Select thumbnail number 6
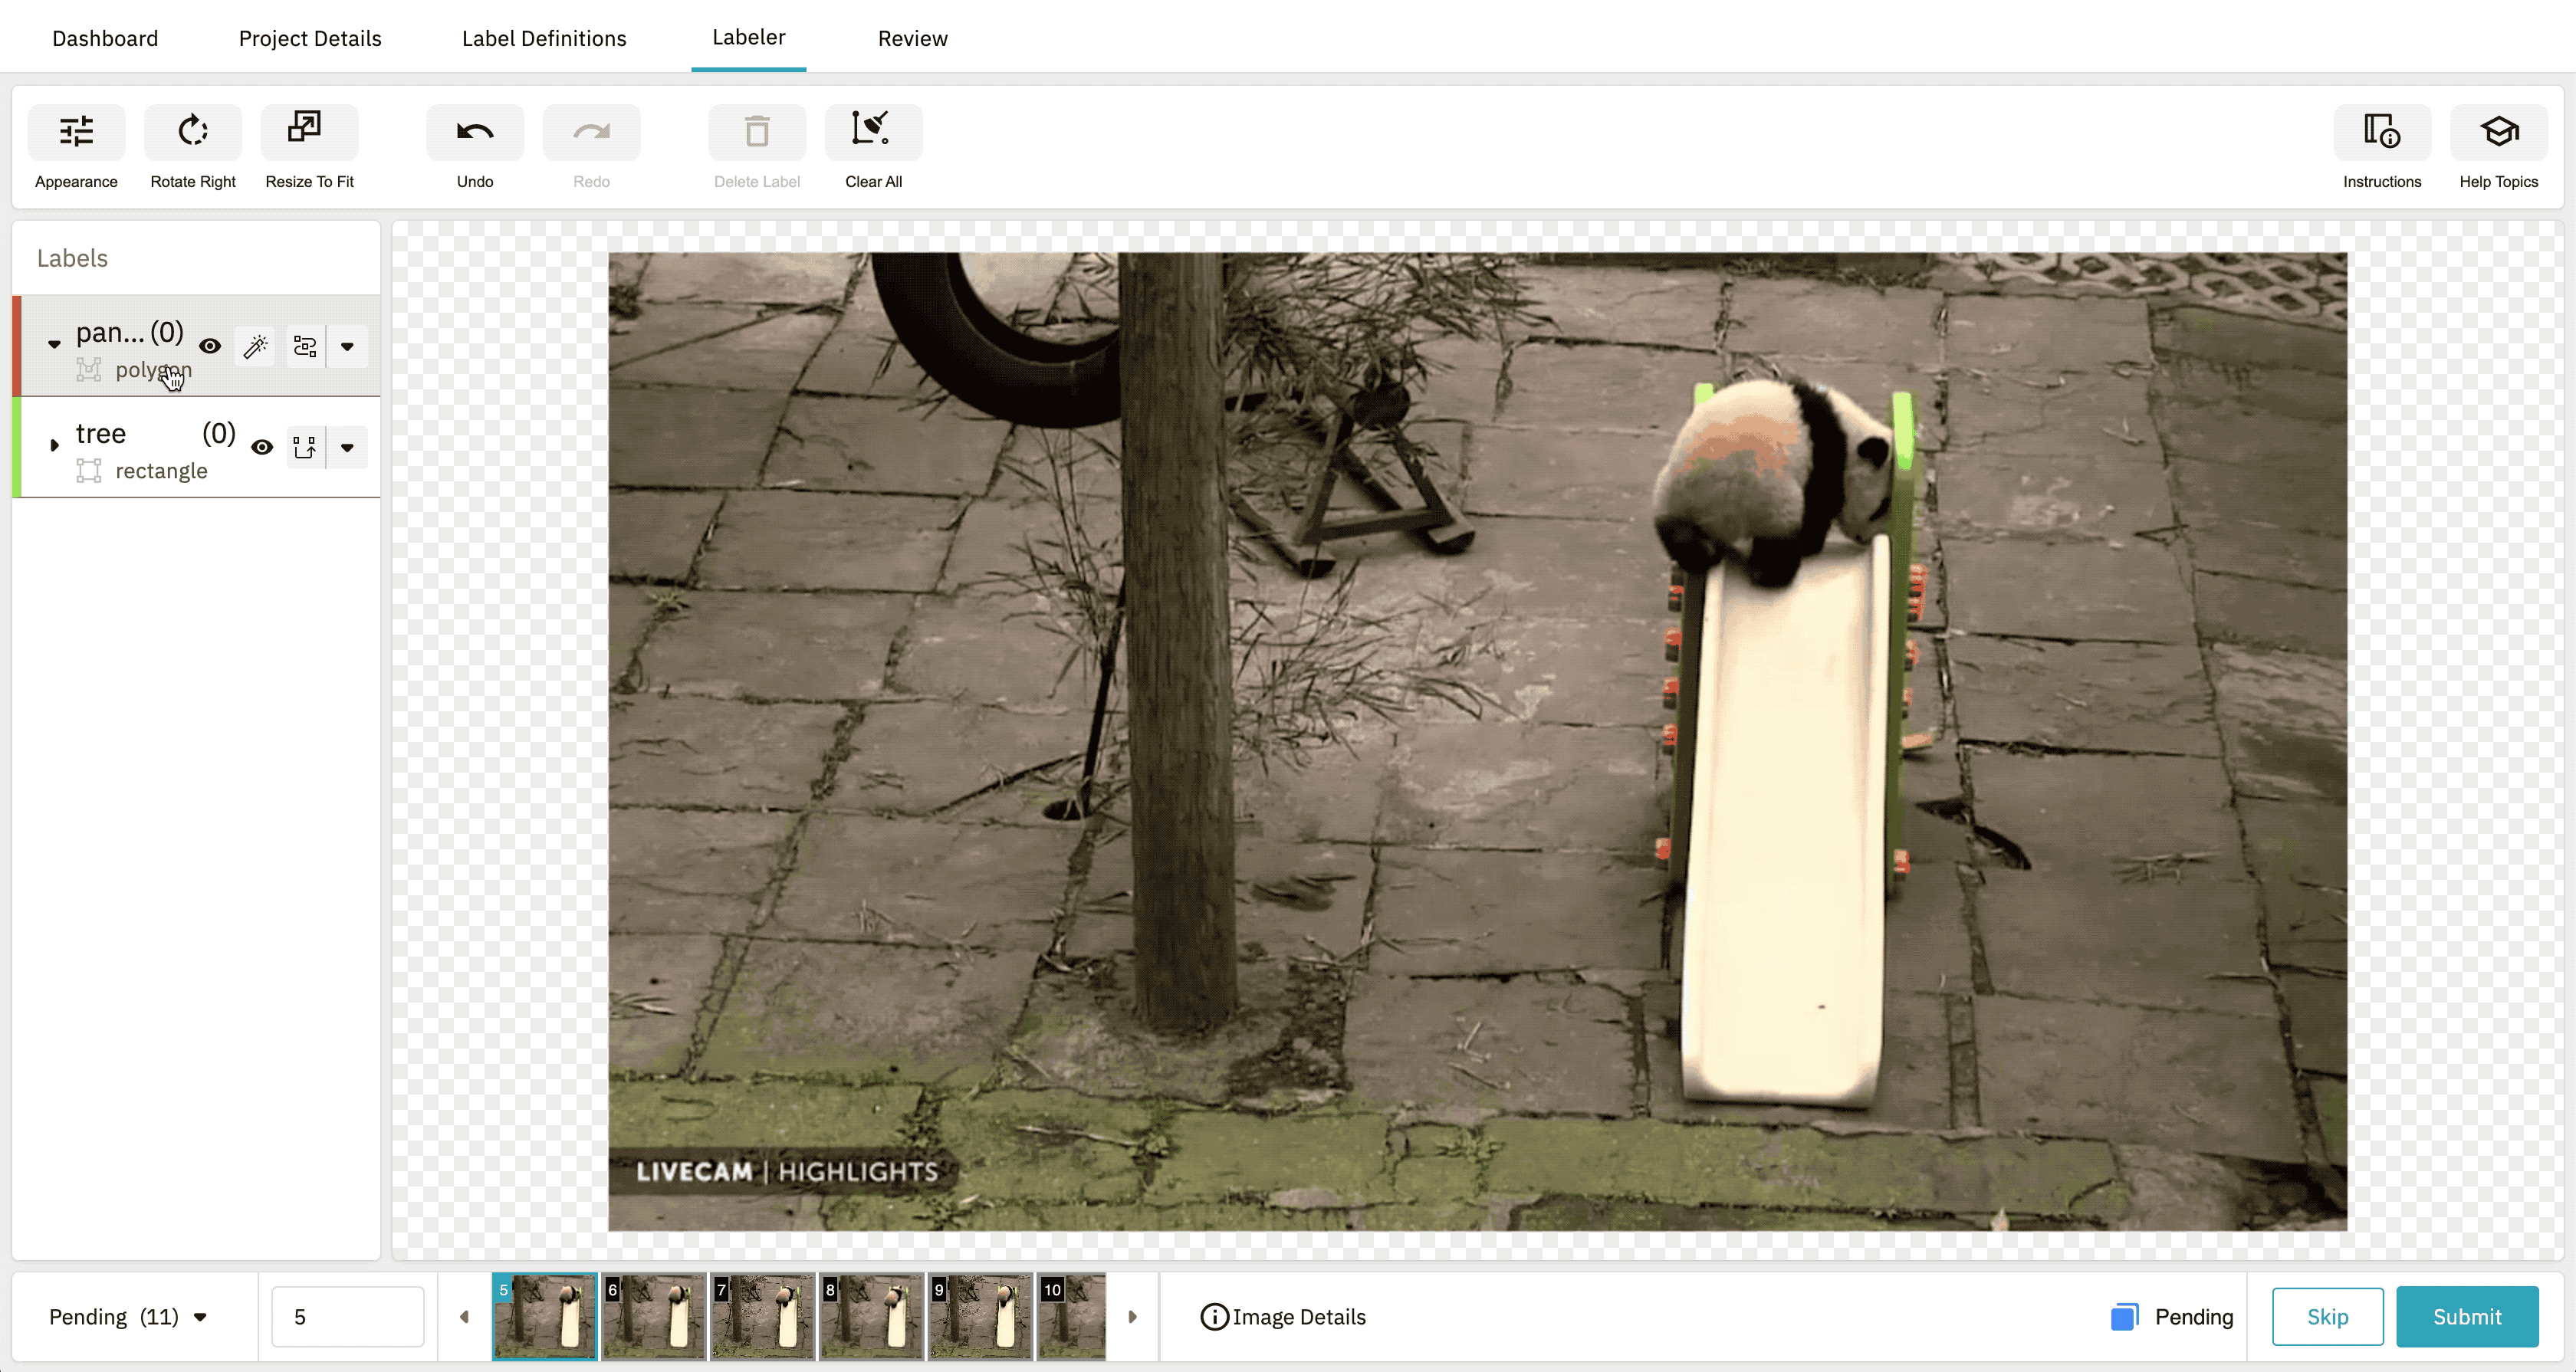 point(654,1317)
